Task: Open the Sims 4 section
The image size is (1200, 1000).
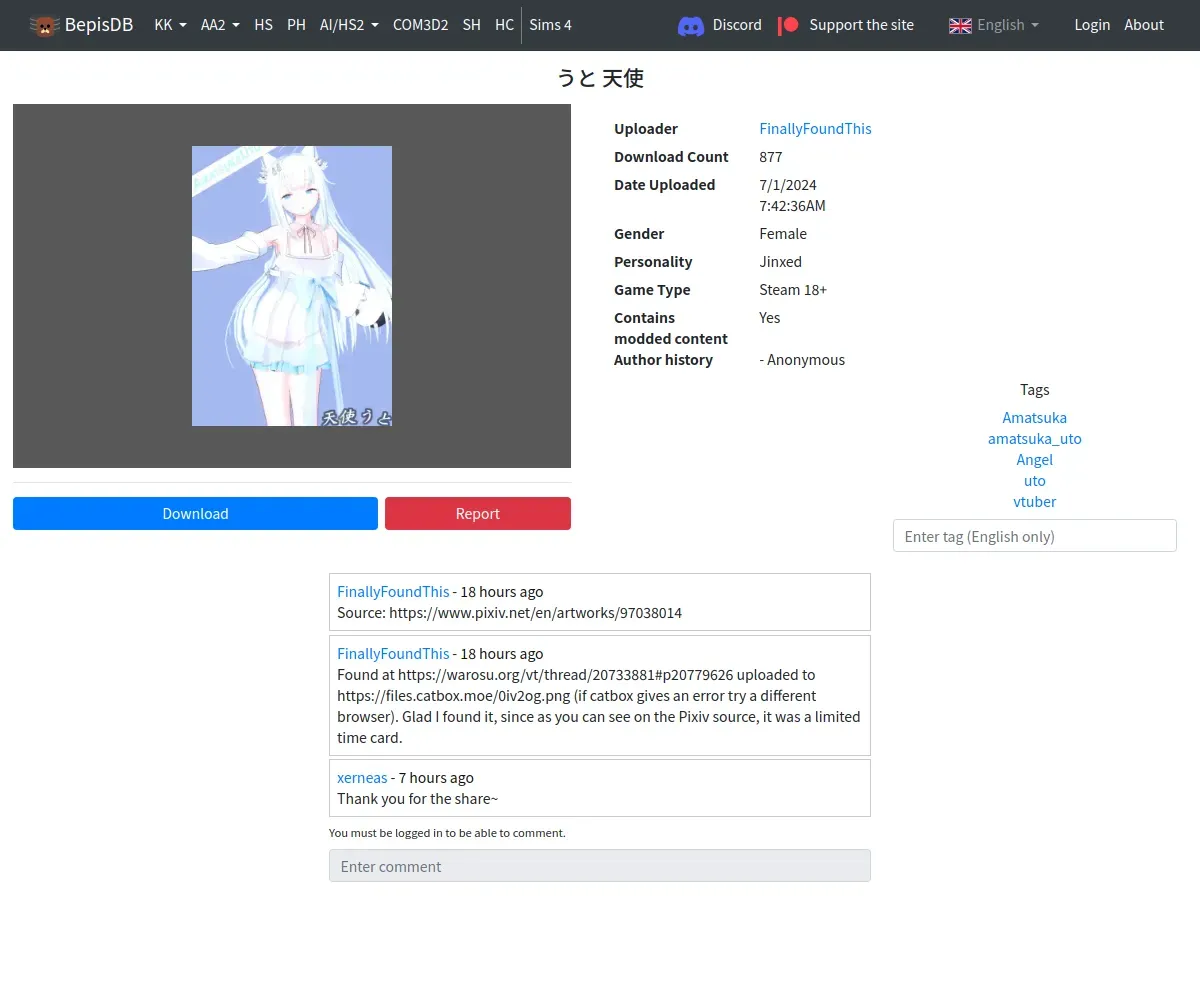Action: [x=550, y=25]
